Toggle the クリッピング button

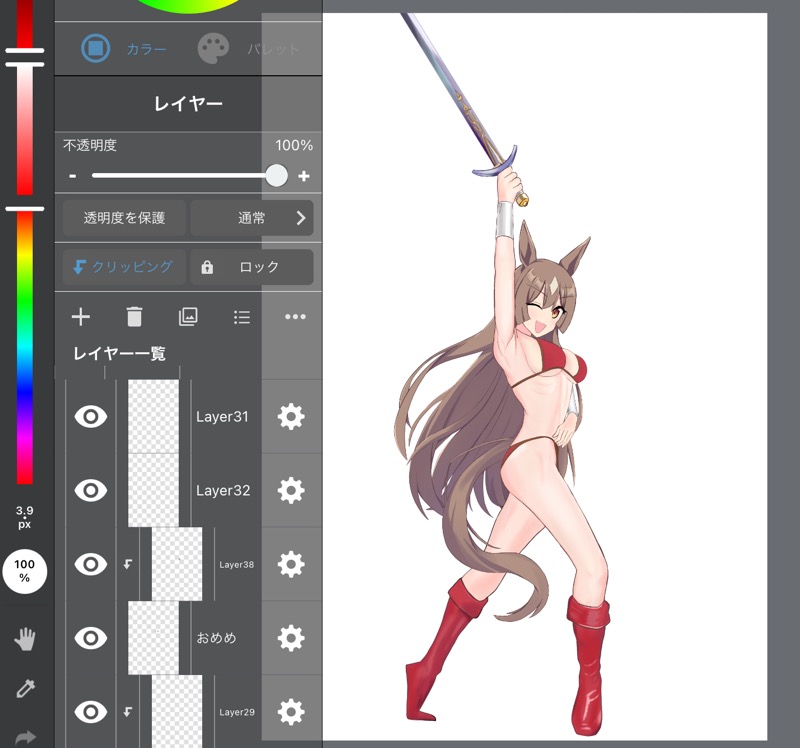(123, 267)
